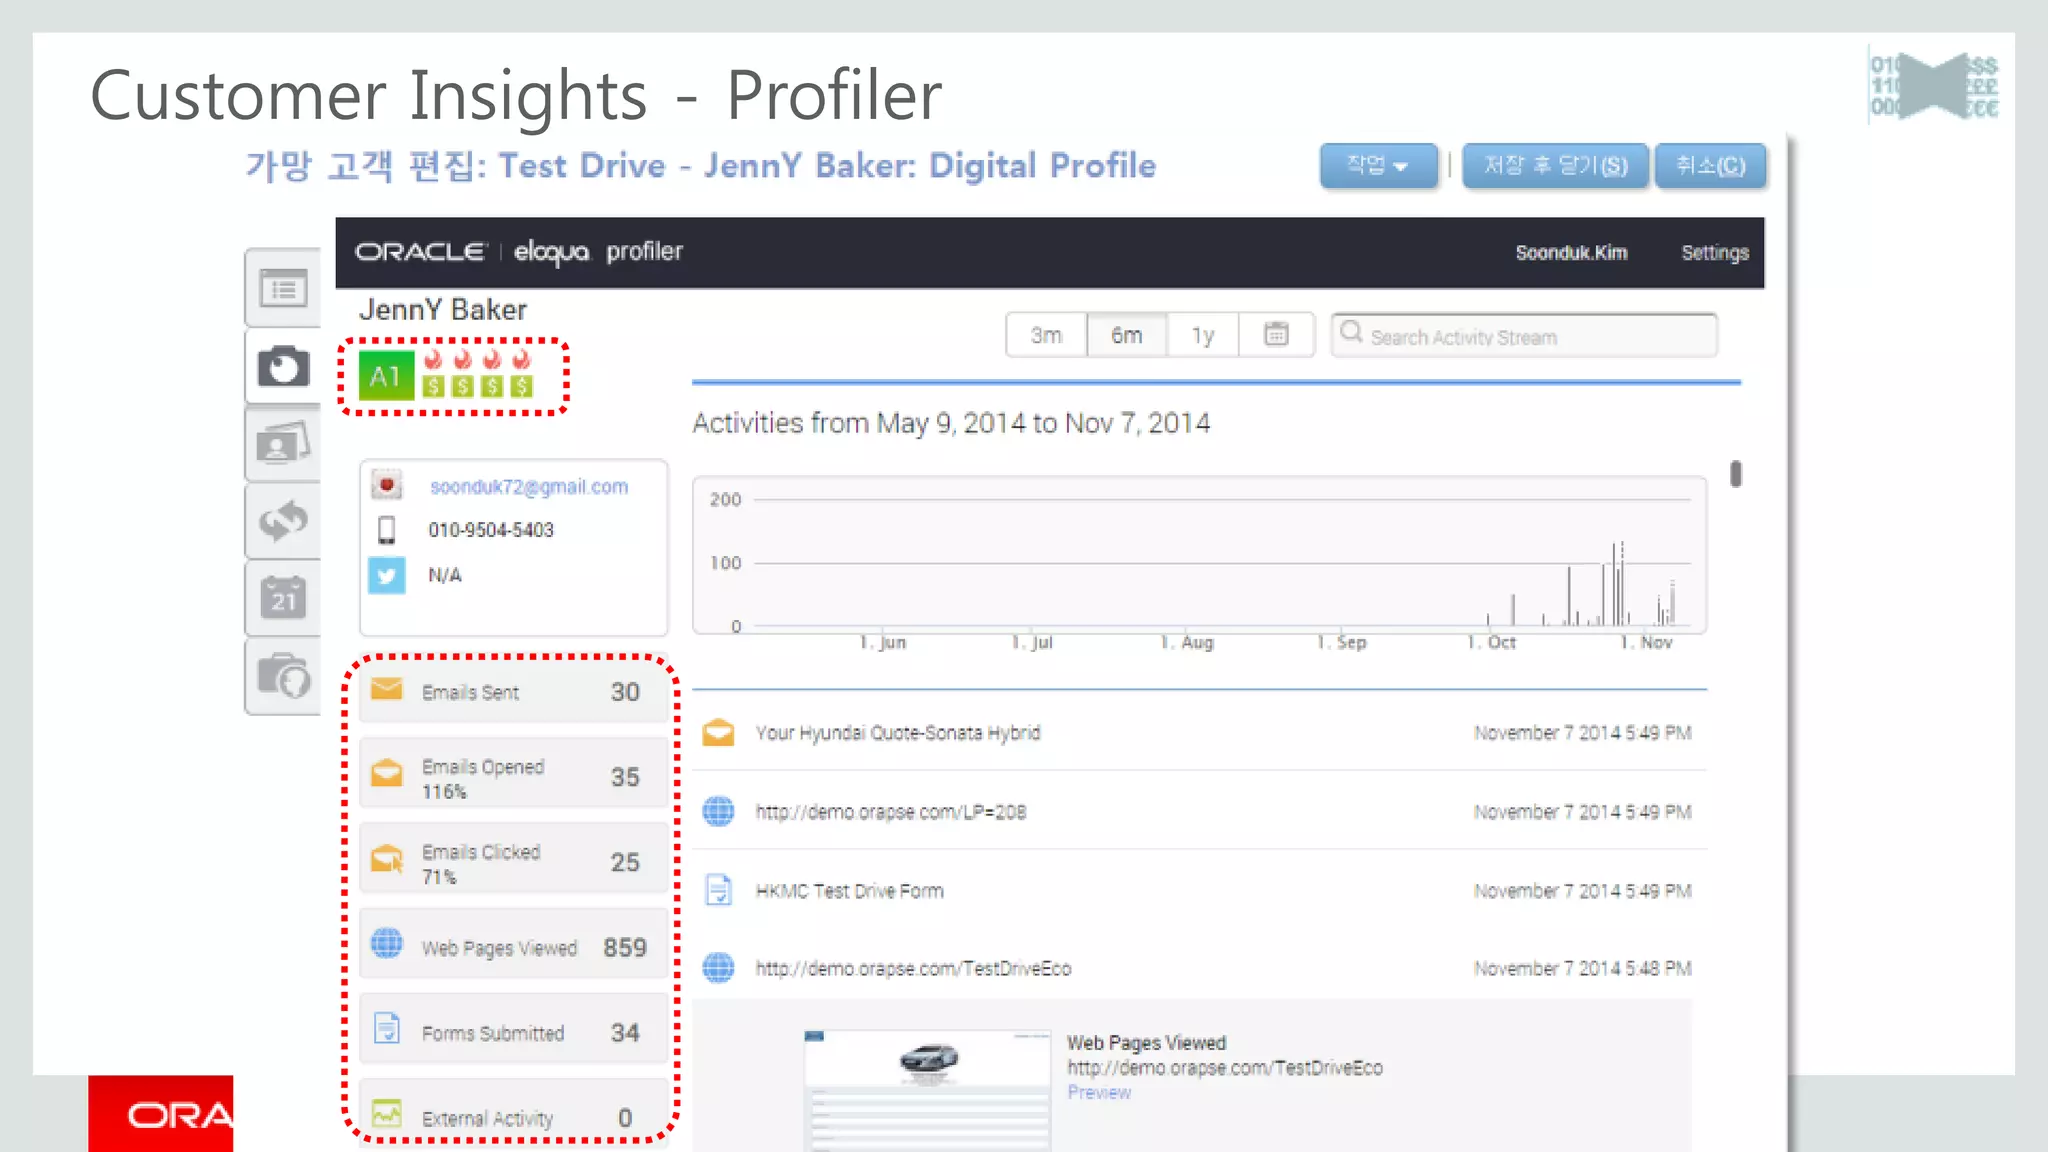Click the 취소(C) cancel button
This screenshot has width=2048, height=1152.
tap(1710, 165)
